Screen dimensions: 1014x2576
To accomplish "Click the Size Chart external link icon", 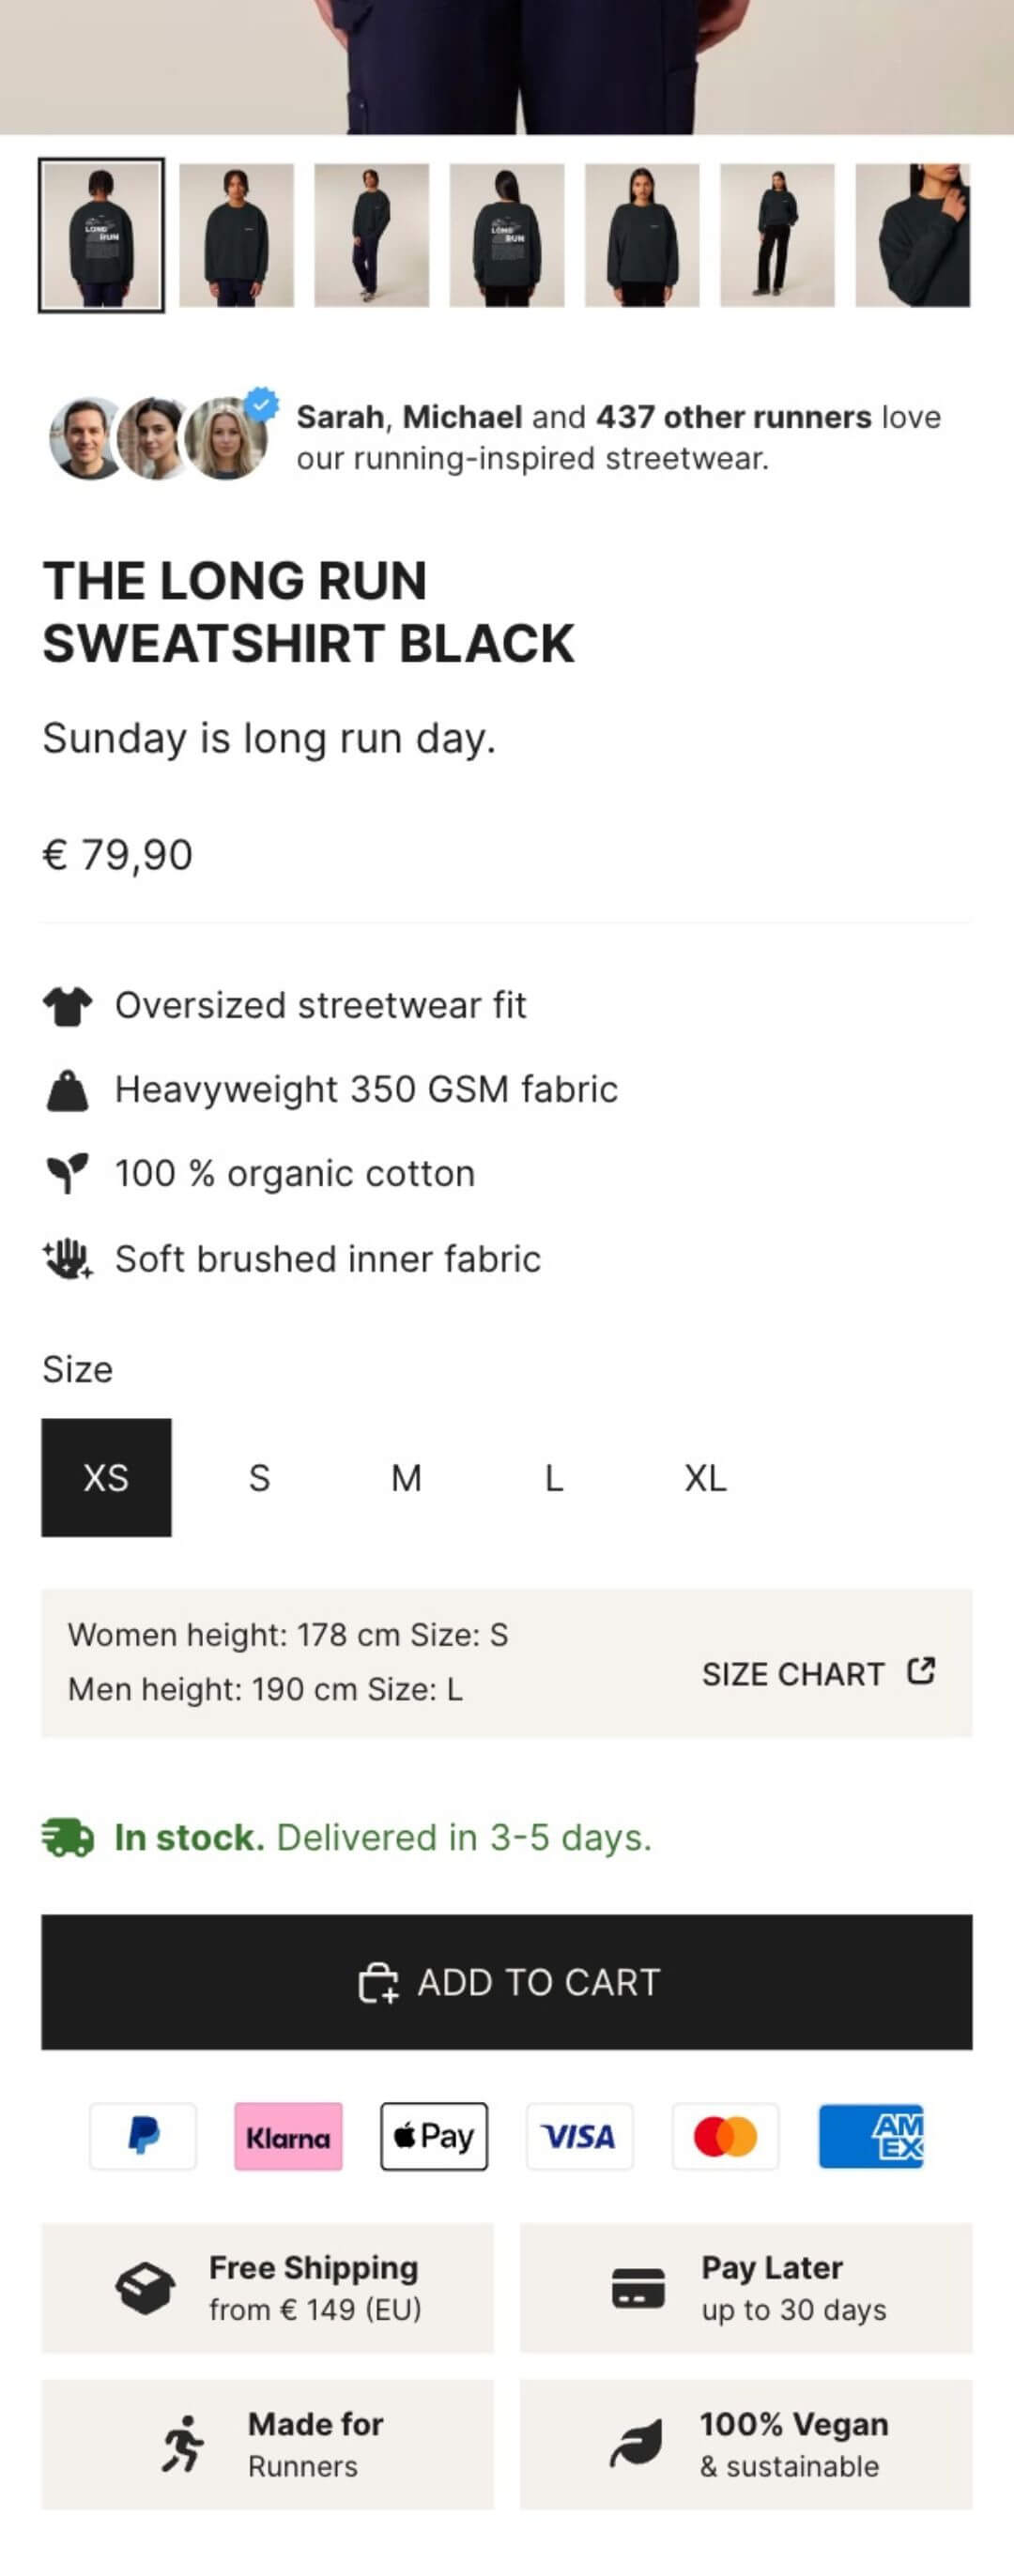I will point(921,1671).
